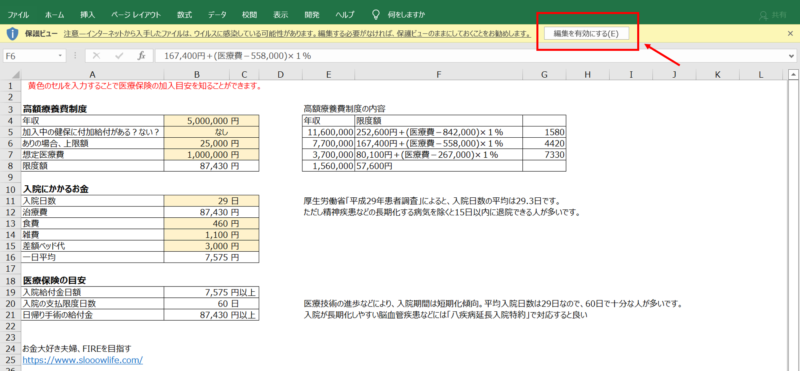
Task: Select the お金大好き夫婦、FIREを目指す cell
Action: 92,349
